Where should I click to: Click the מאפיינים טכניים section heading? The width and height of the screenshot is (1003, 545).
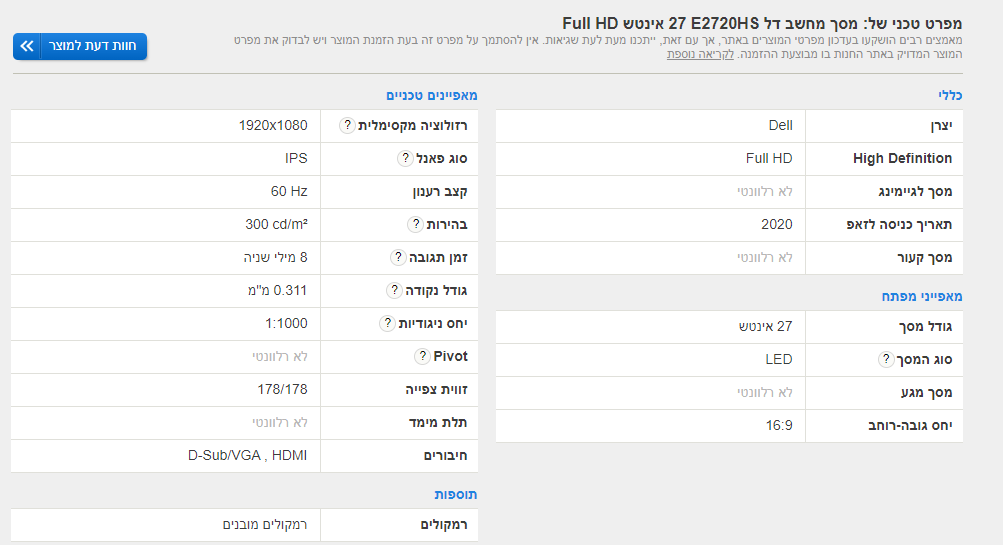click(432, 95)
